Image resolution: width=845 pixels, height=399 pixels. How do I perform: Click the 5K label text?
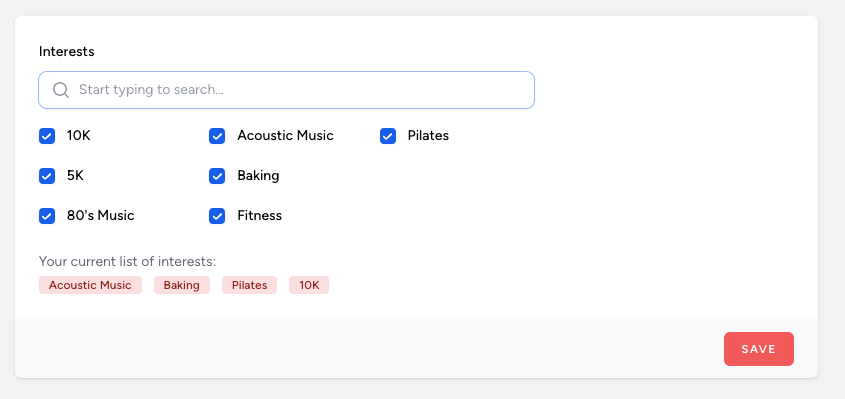point(75,176)
